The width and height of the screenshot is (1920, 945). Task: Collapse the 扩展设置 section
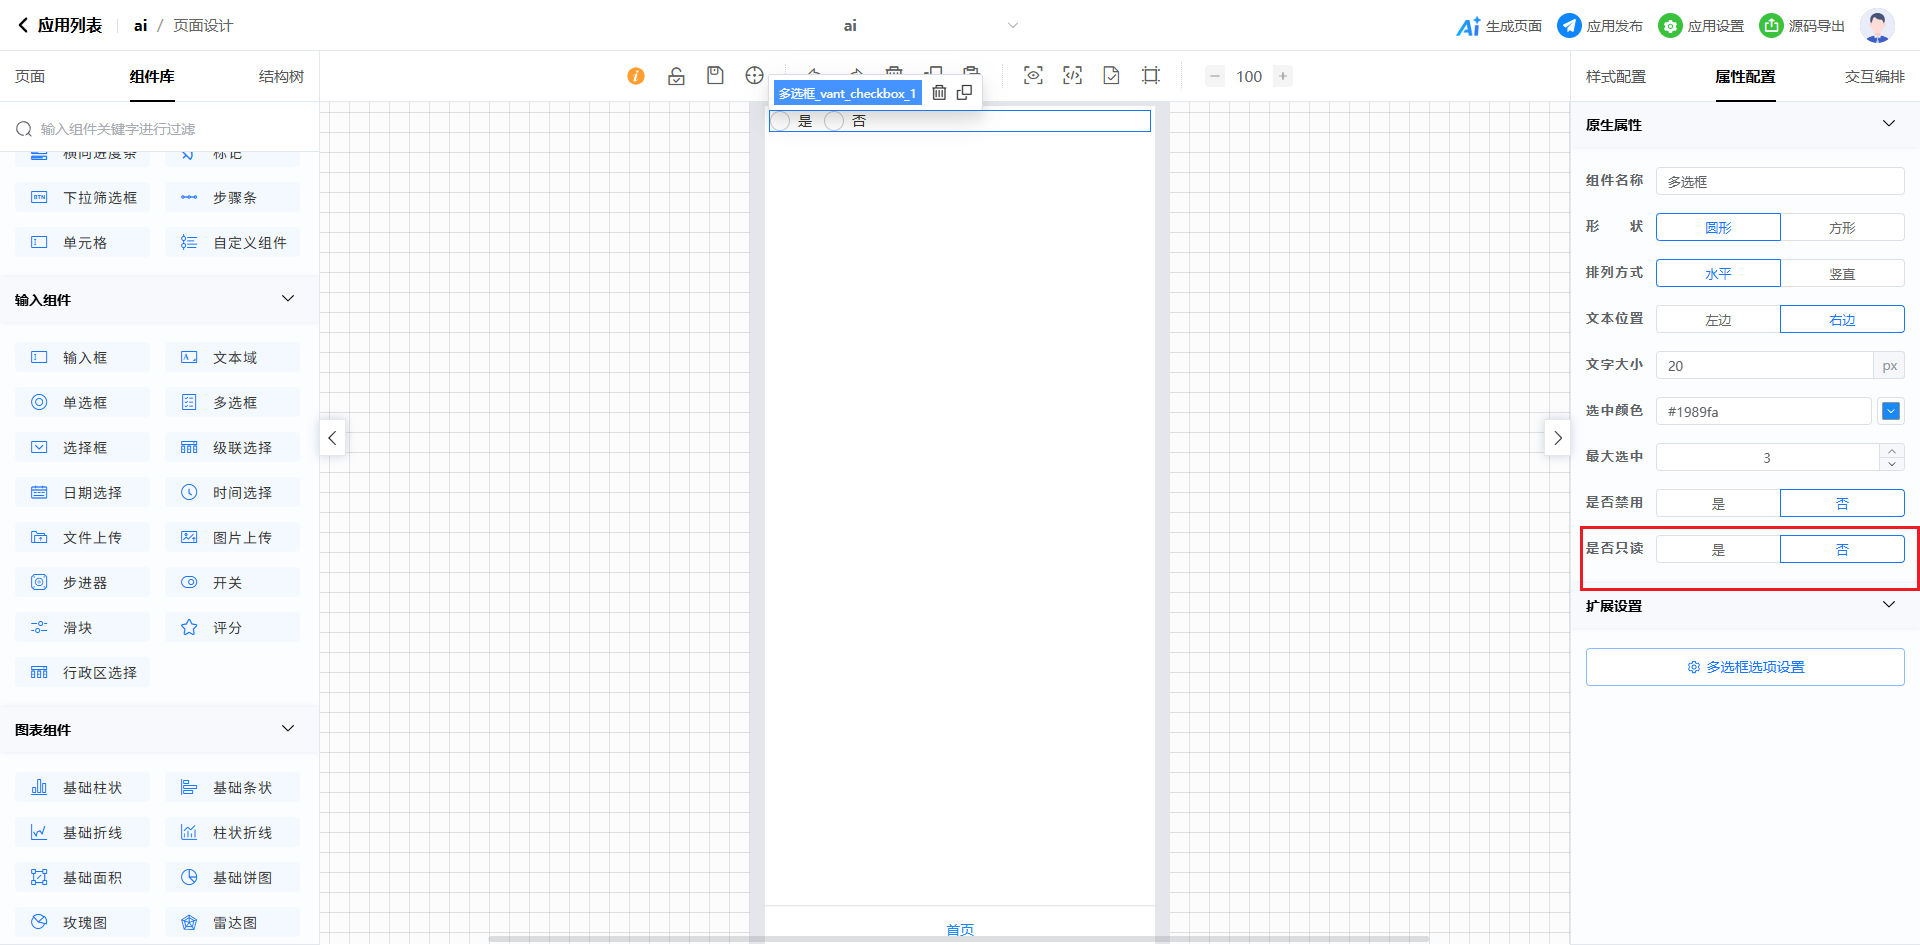(1888, 605)
